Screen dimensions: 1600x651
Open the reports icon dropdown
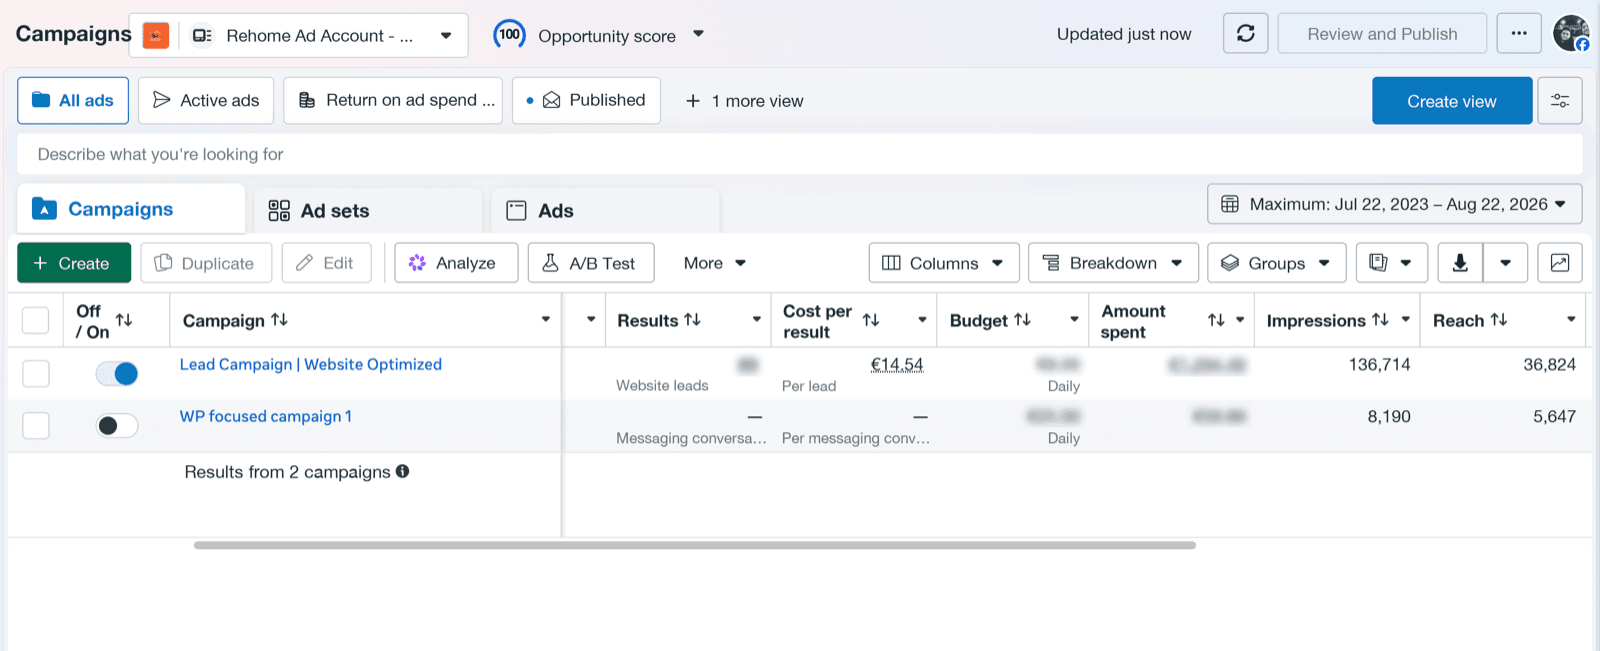click(1391, 263)
